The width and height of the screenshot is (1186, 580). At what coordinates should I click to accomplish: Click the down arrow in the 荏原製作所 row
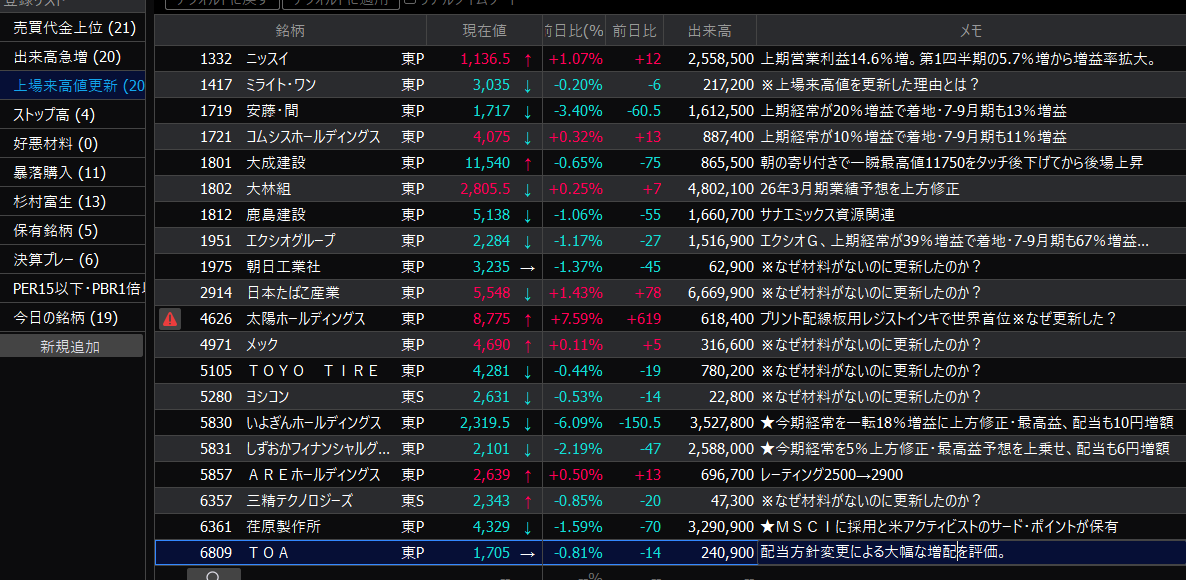click(527, 527)
